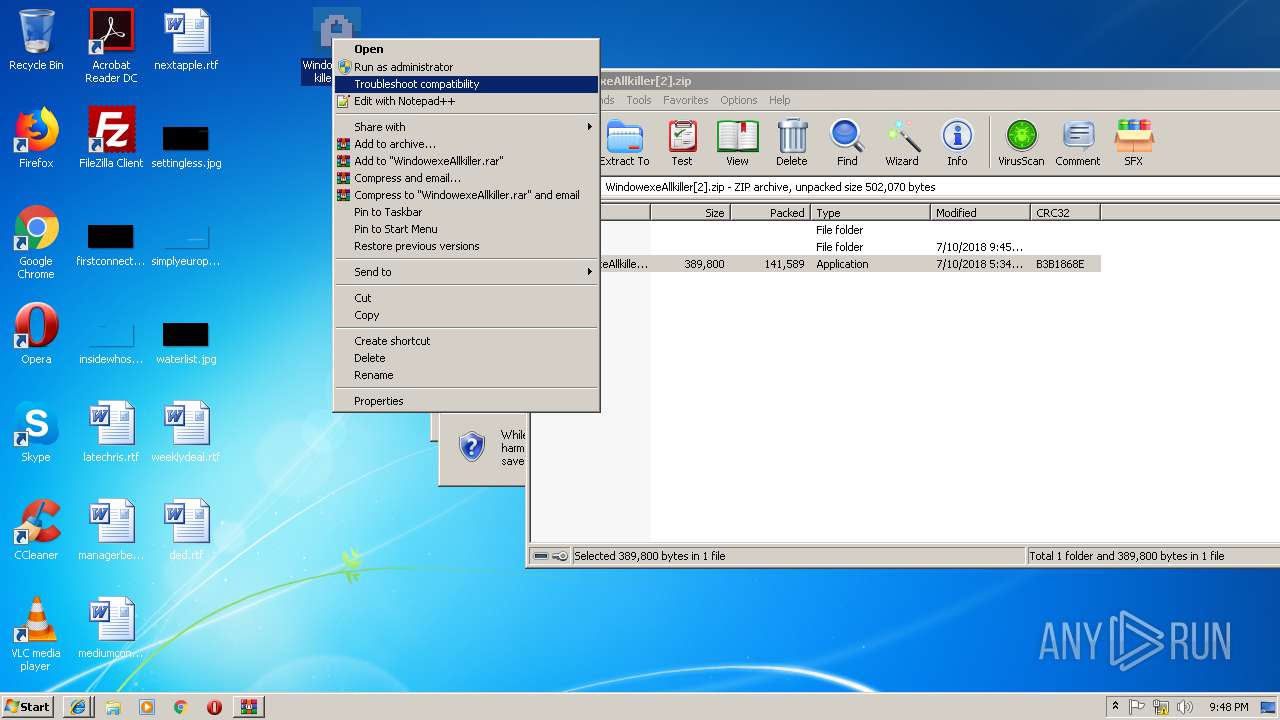Select Run as administrator
1280x720 pixels.
coord(466,67)
